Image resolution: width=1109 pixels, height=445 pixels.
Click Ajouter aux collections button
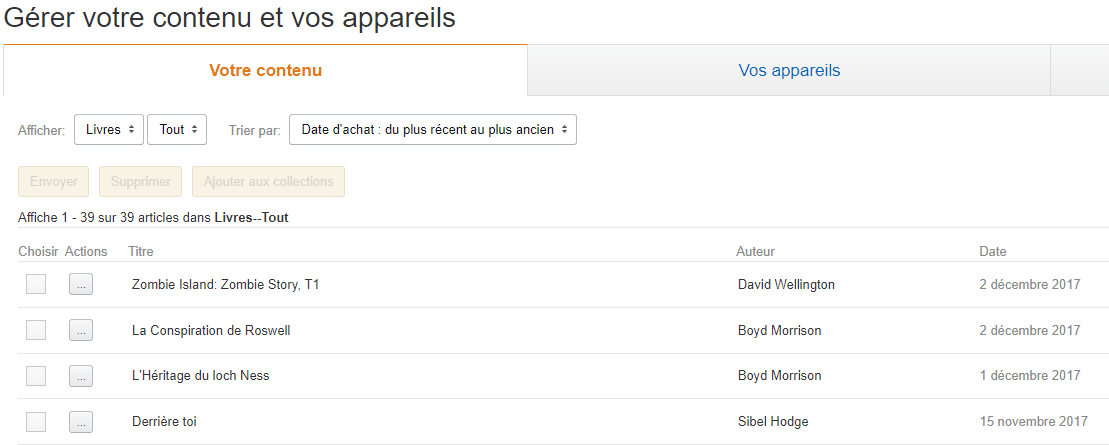pos(269,182)
